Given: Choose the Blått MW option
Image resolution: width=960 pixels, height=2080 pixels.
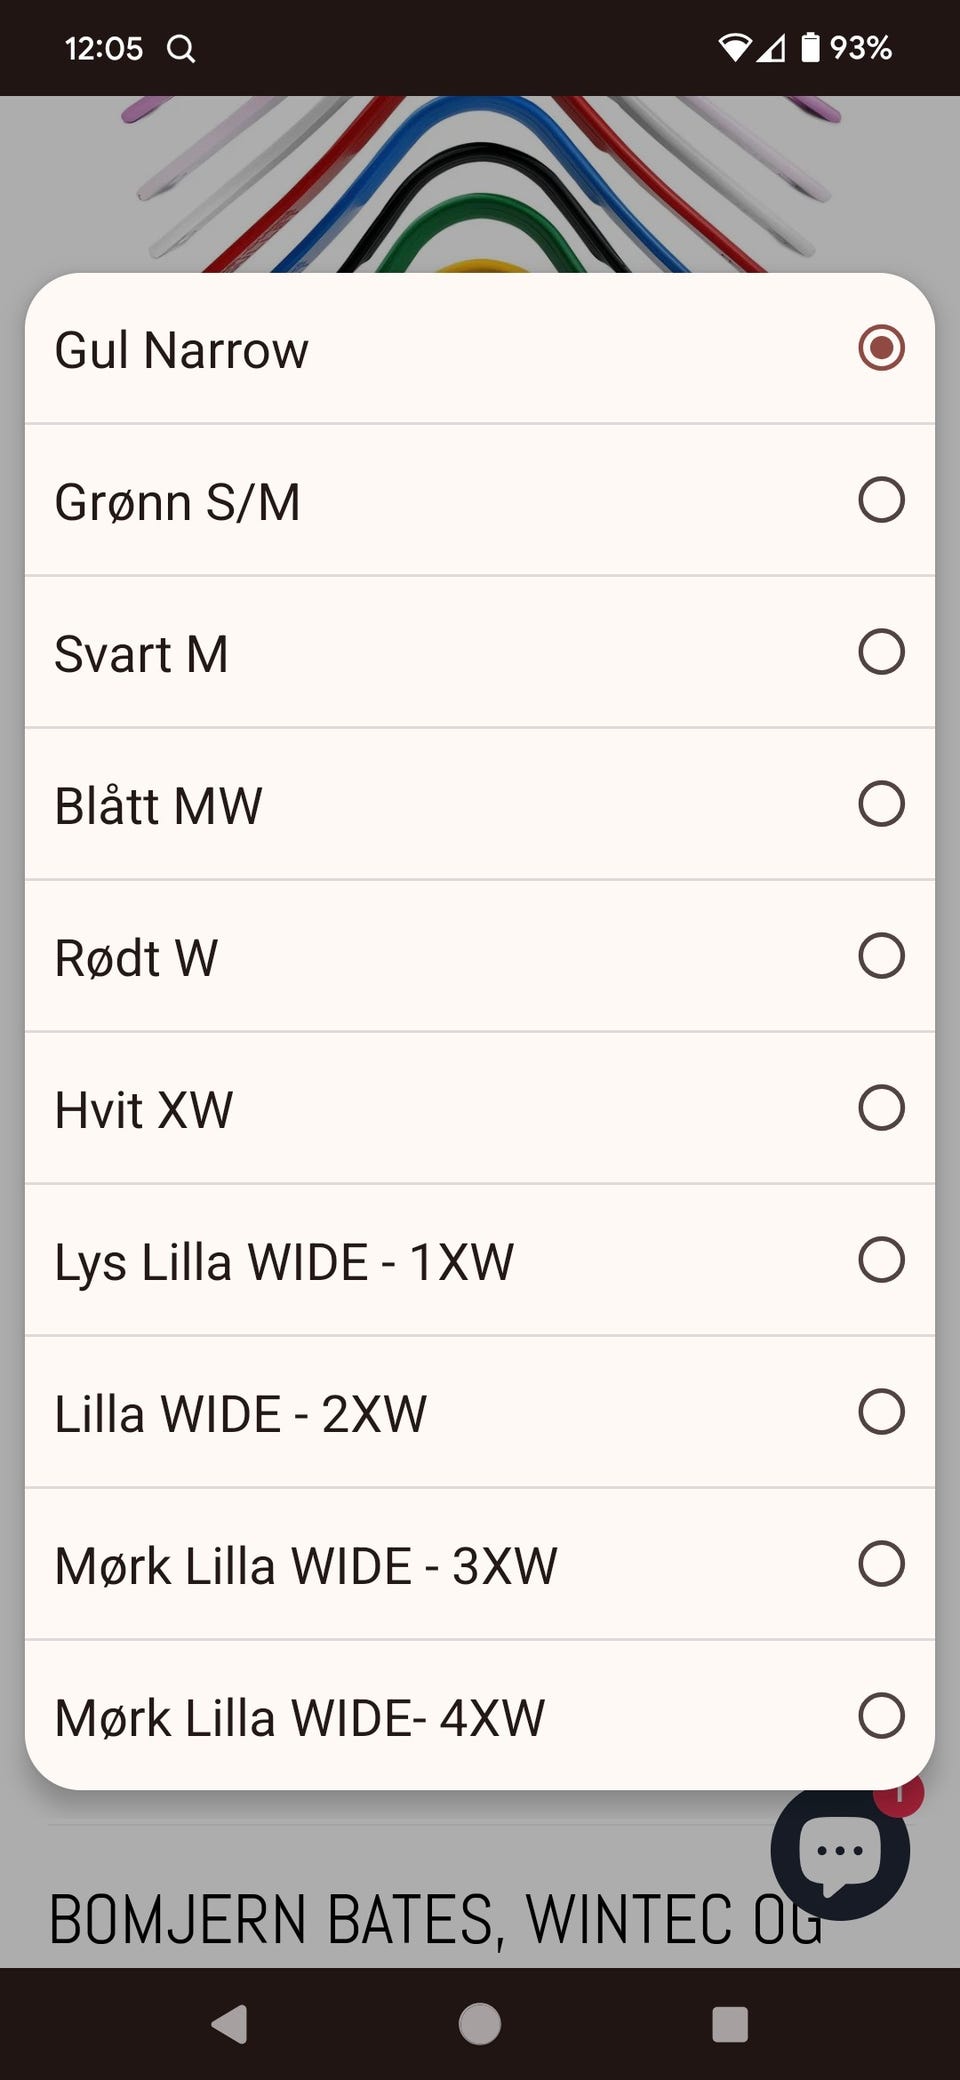Looking at the screenshot, I should point(480,804).
